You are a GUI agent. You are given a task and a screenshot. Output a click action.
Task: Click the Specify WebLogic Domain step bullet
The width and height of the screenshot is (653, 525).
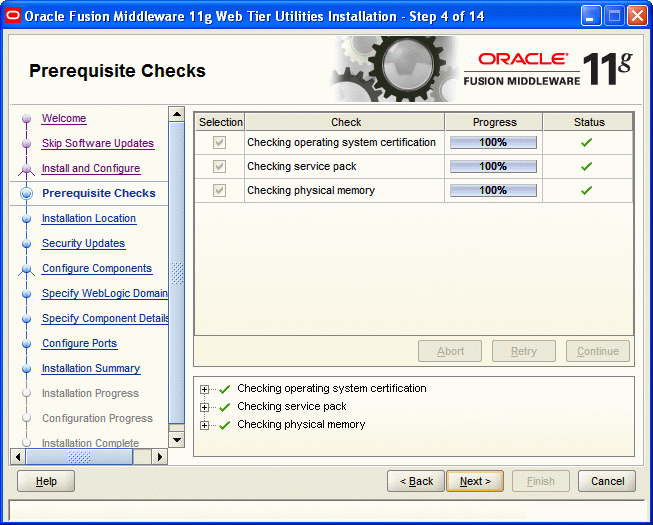27,294
